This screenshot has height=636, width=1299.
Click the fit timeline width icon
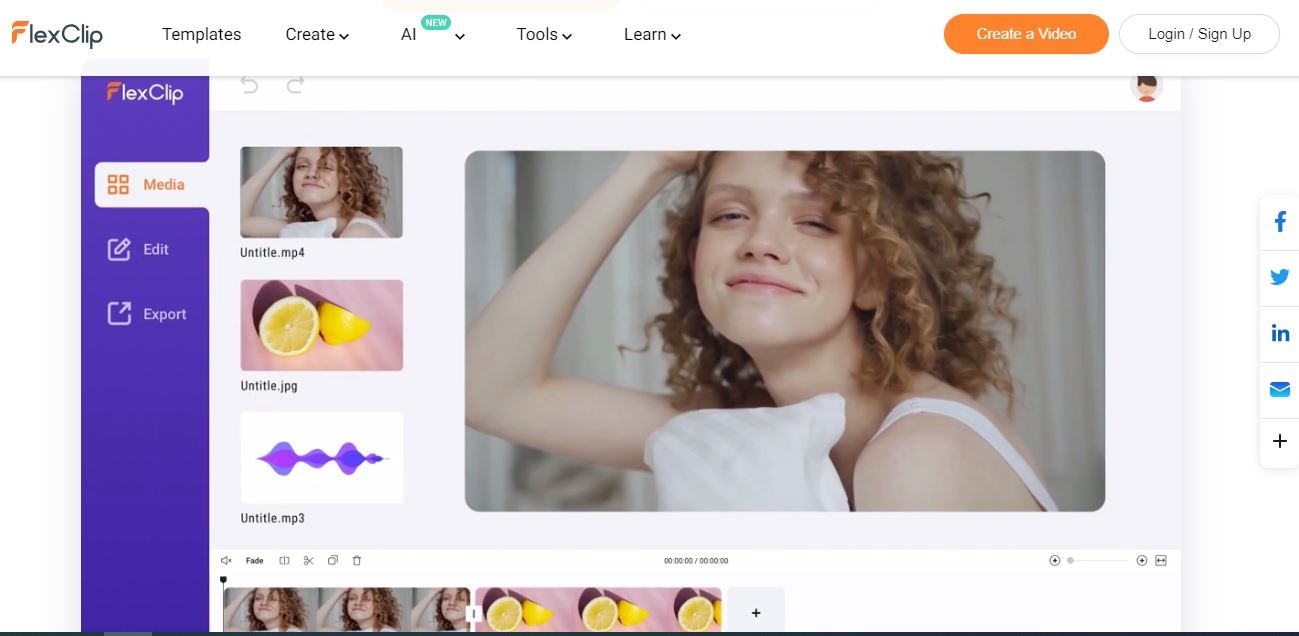point(1161,561)
